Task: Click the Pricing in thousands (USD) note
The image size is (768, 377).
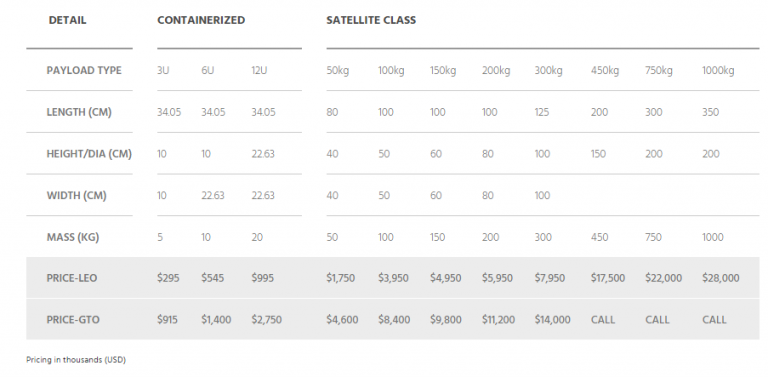Action: 76,360
